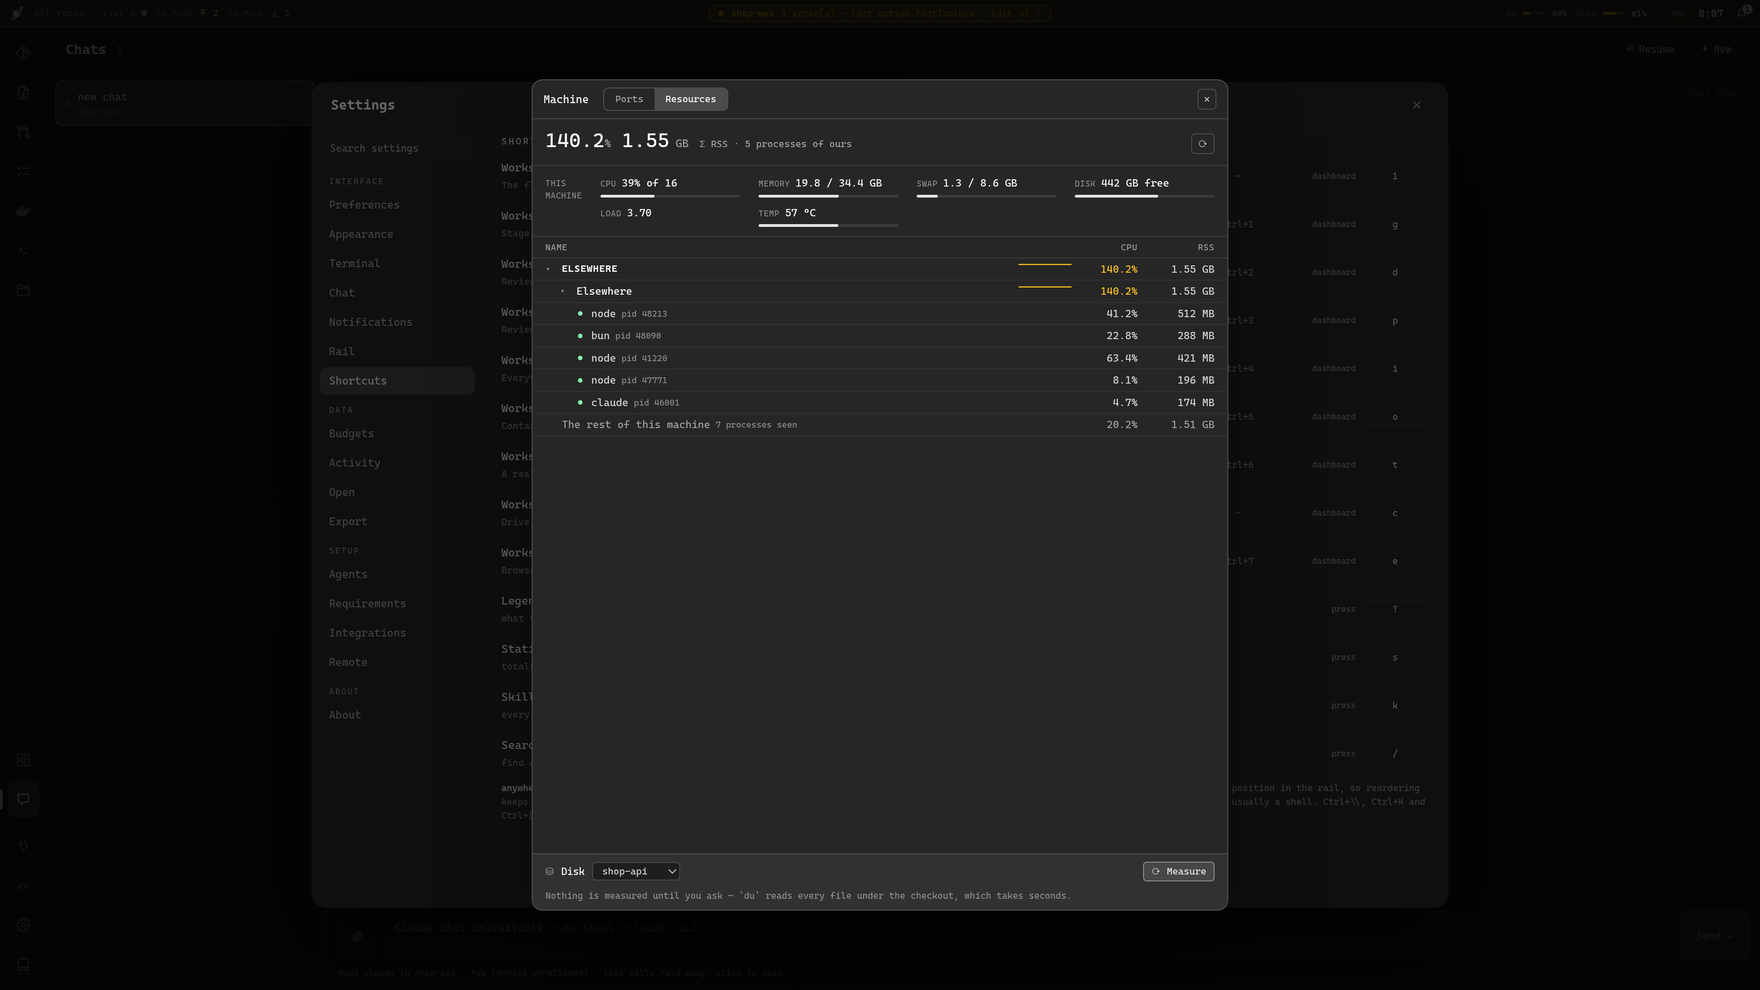Open Notifications in Settings sidebar
Image resolution: width=1760 pixels, height=990 pixels.
(x=397, y=322)
